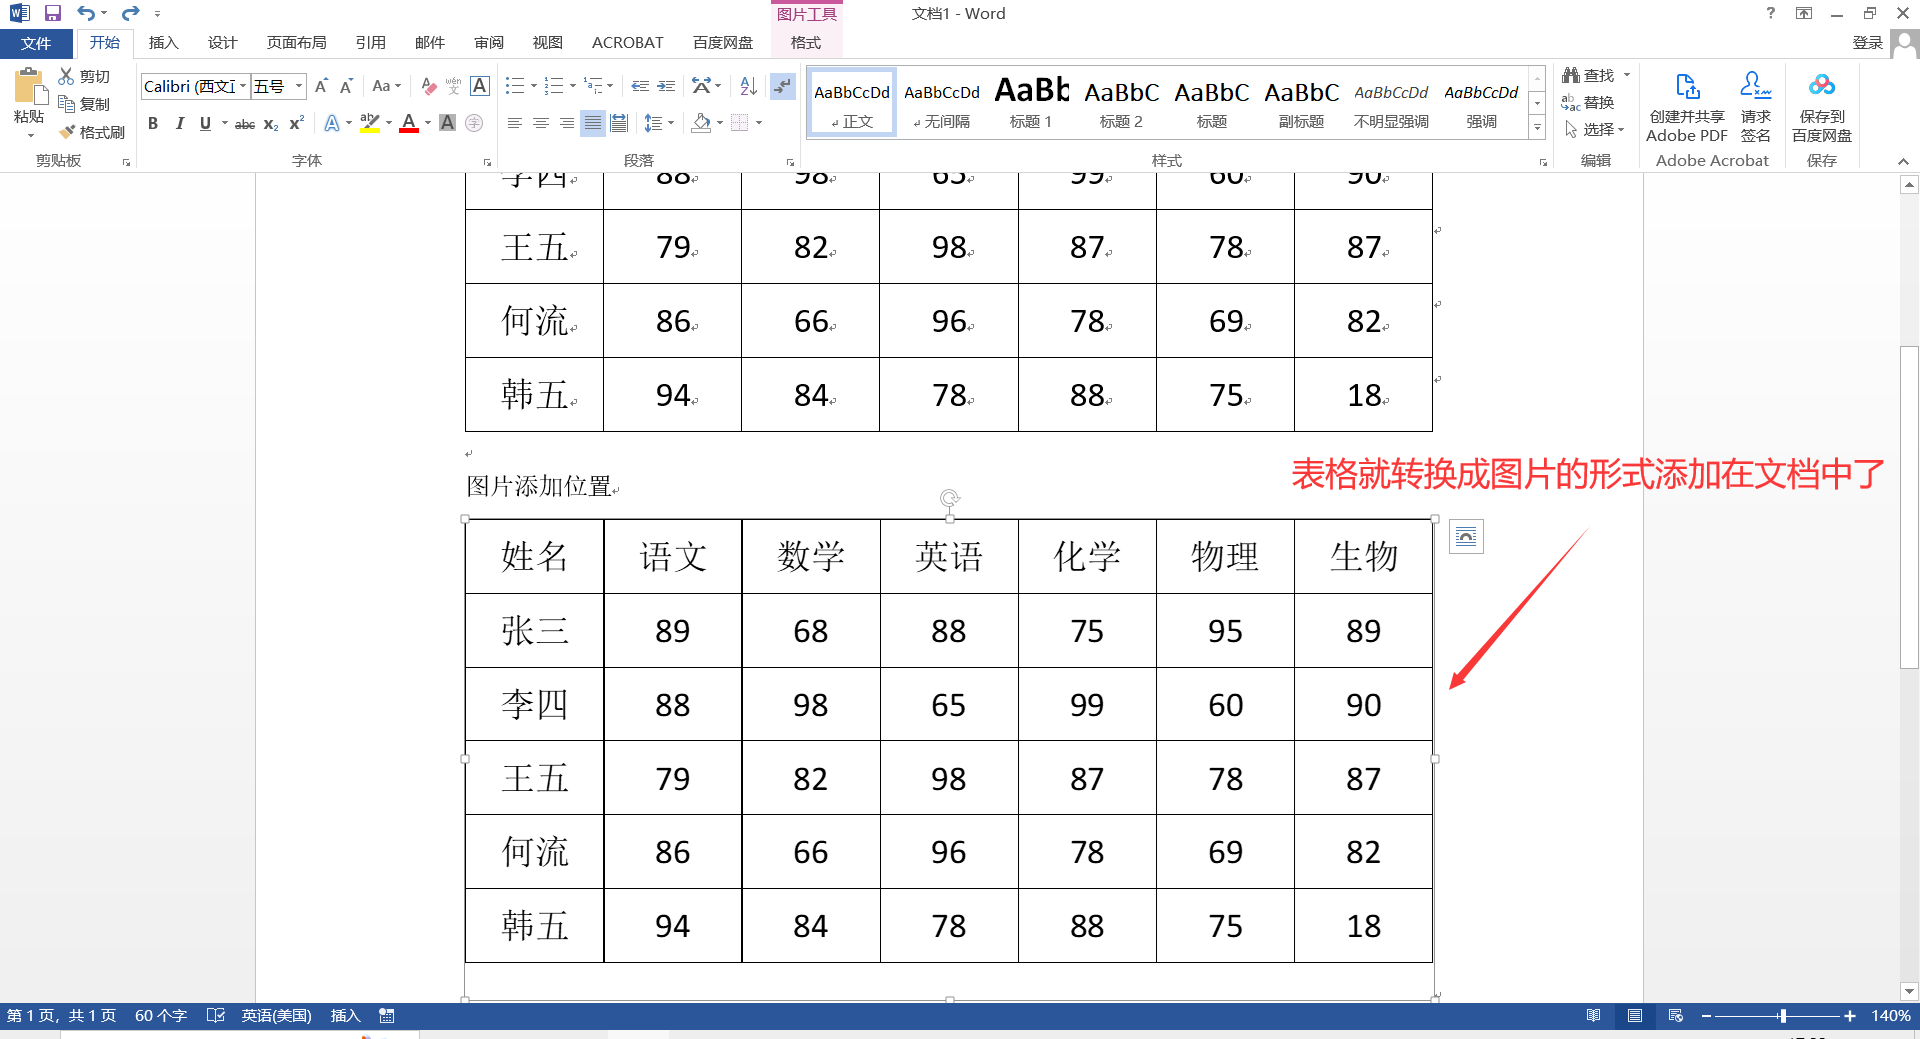
Task: Decrease font size with shrink font icon
Action: point(346,86)
